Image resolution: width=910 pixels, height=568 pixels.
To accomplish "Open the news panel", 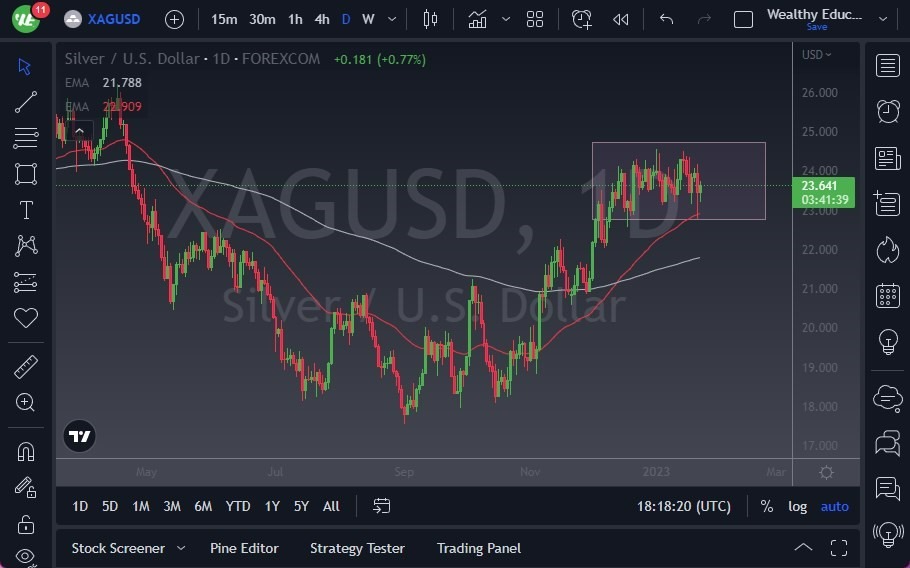I will (x=887, y=158).
